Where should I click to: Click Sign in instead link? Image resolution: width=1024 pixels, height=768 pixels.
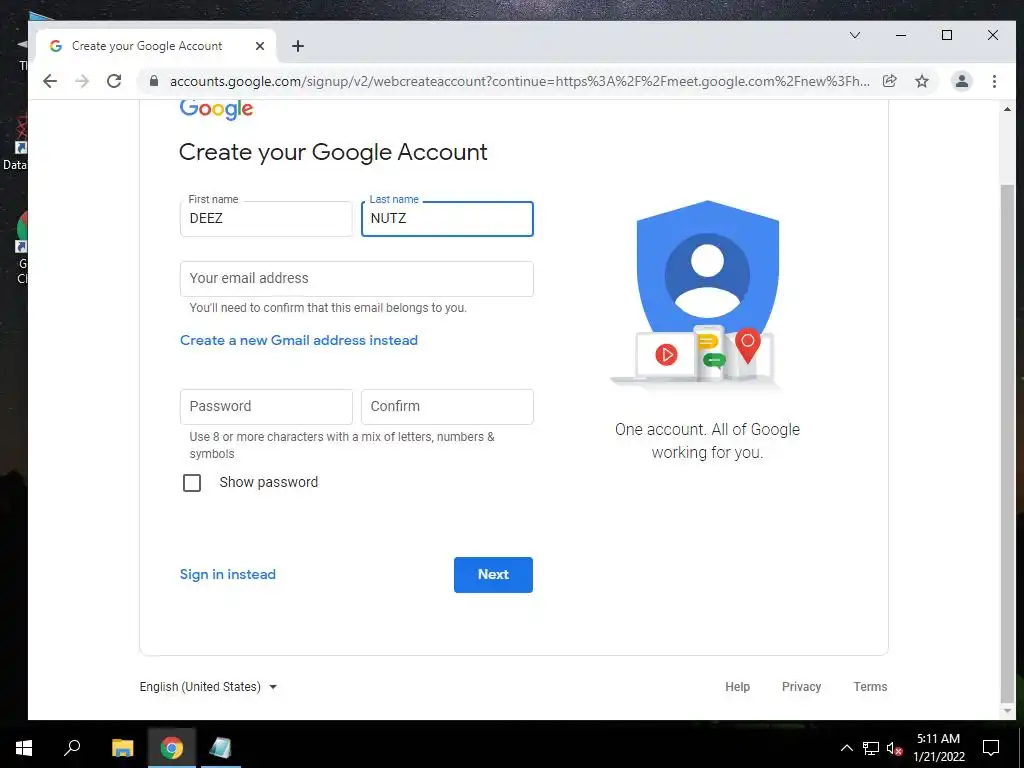tap(228, 574)
